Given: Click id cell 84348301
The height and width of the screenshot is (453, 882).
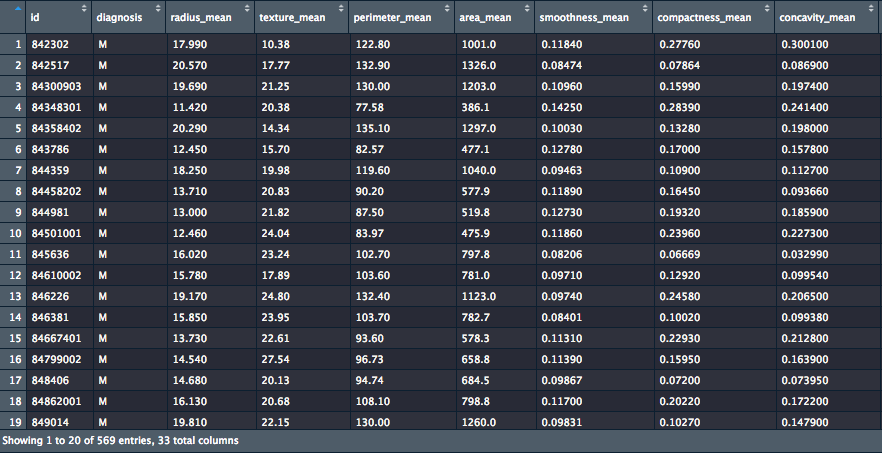Looking at the screenshot, I should pyautogui.click(x=56, y=107).
